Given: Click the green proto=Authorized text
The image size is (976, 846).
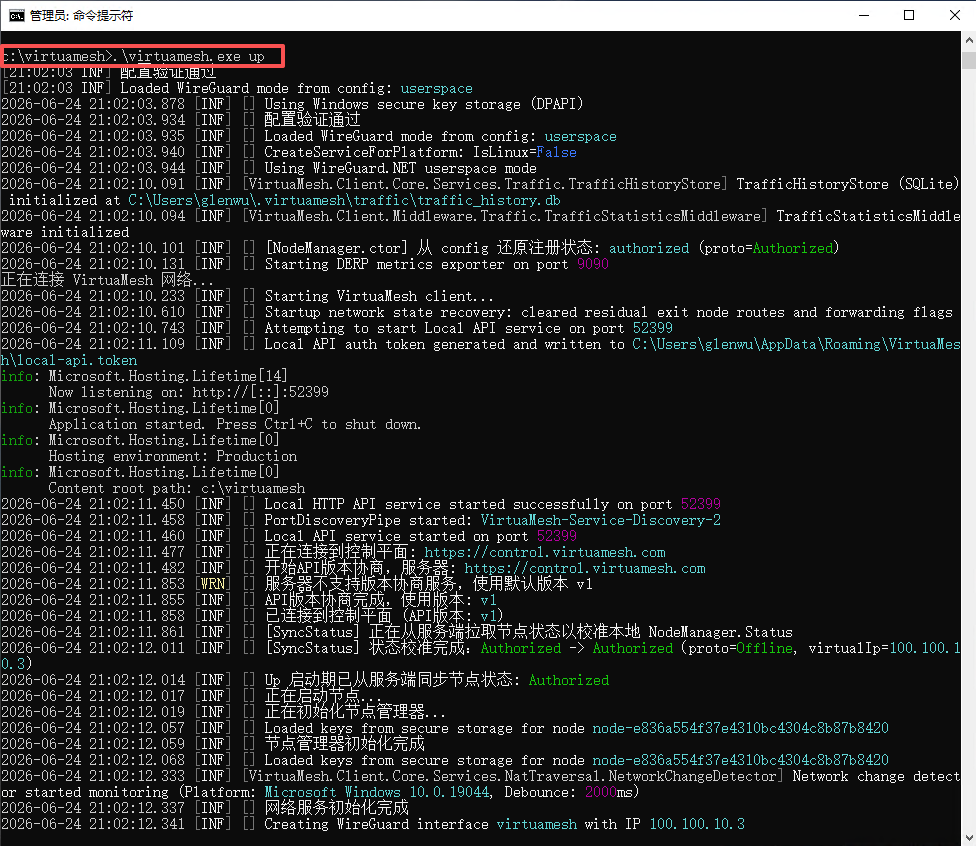Looking at the screenshot, I should [769, 248].
